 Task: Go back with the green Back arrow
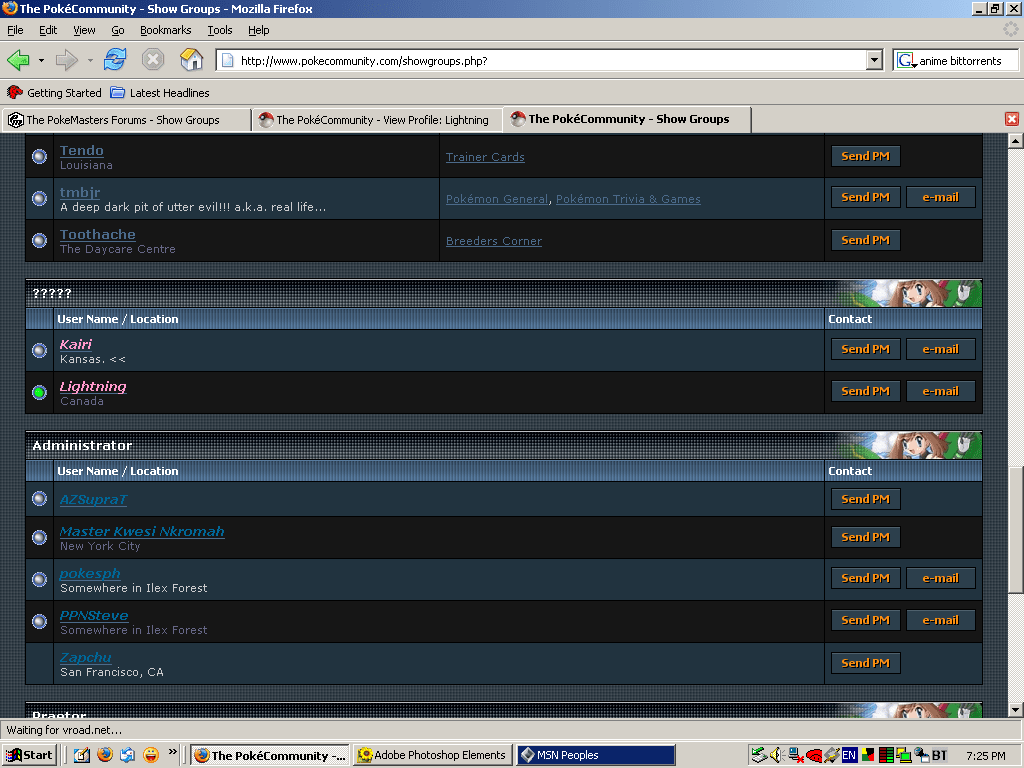tap(18, 61)
